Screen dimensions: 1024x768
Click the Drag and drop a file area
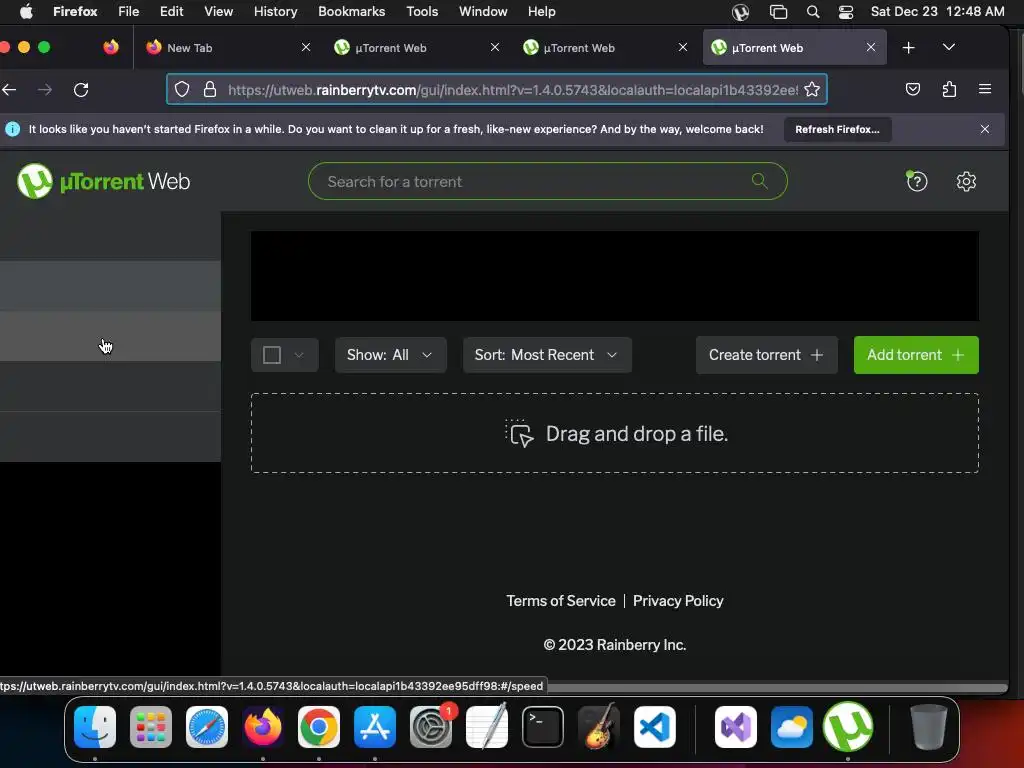coord(615,433)
